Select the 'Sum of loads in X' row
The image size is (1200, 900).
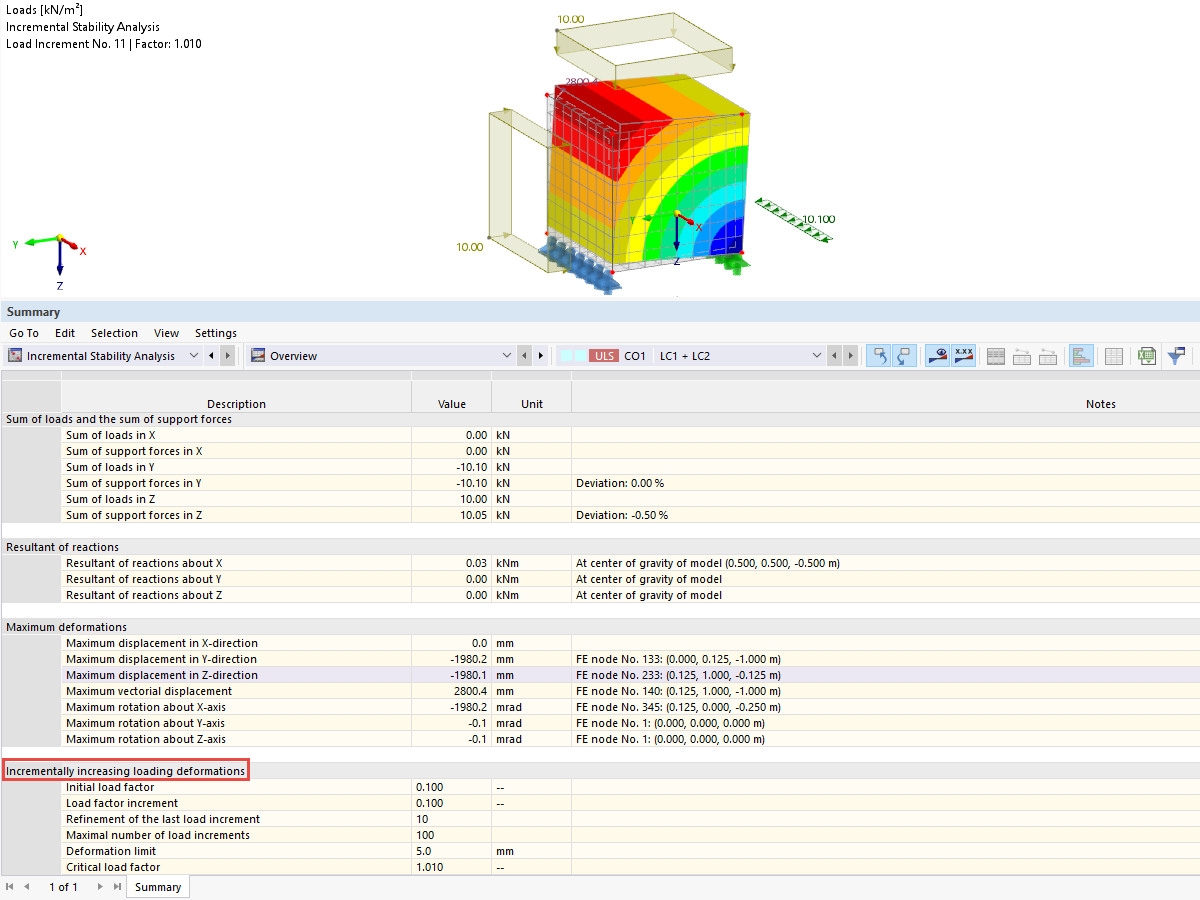tap(600, 435)
